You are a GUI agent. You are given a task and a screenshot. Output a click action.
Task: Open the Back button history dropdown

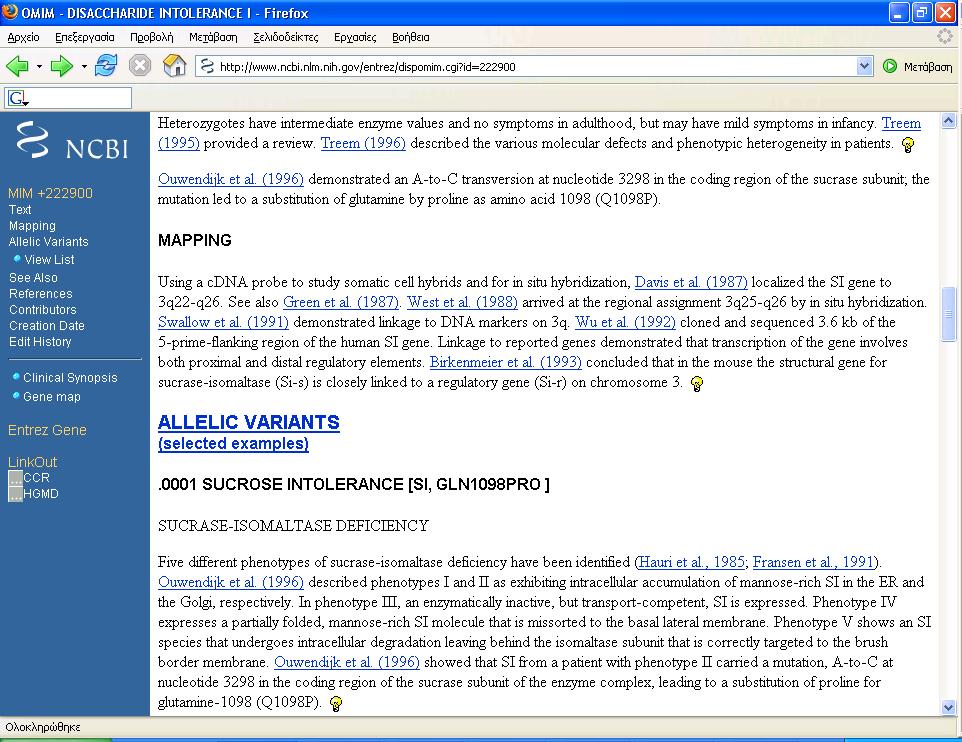click(39, 66)
